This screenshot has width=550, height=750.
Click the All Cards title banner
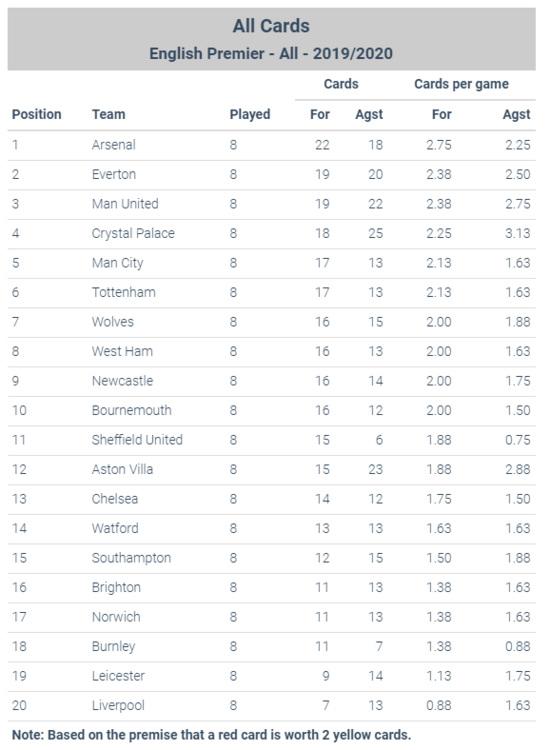pyautogui.click(x=271, y=39)
